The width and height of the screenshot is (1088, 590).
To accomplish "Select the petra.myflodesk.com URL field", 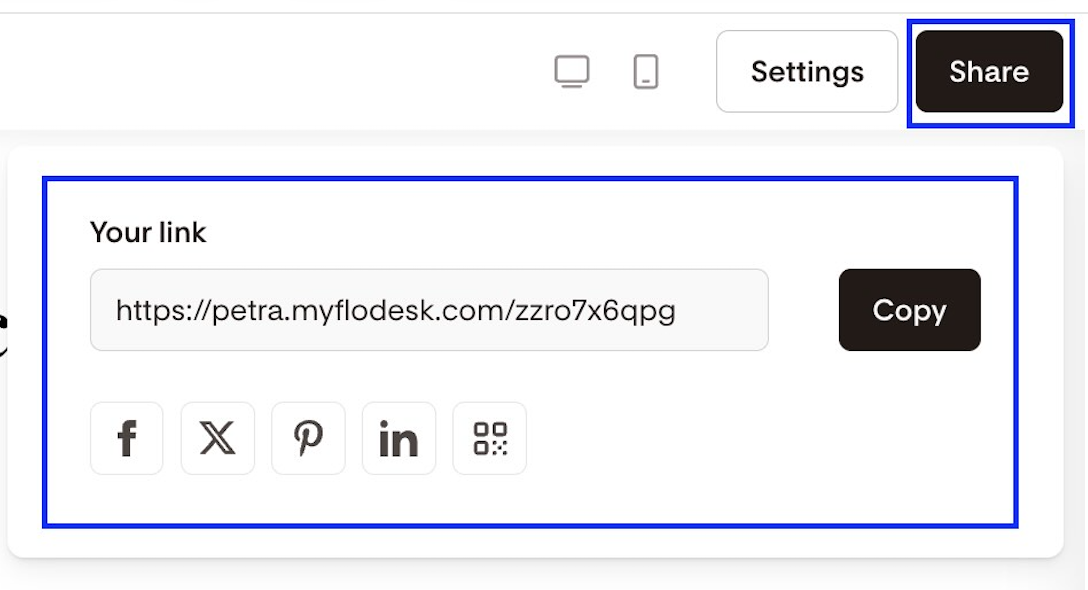I will pos(429,310).
